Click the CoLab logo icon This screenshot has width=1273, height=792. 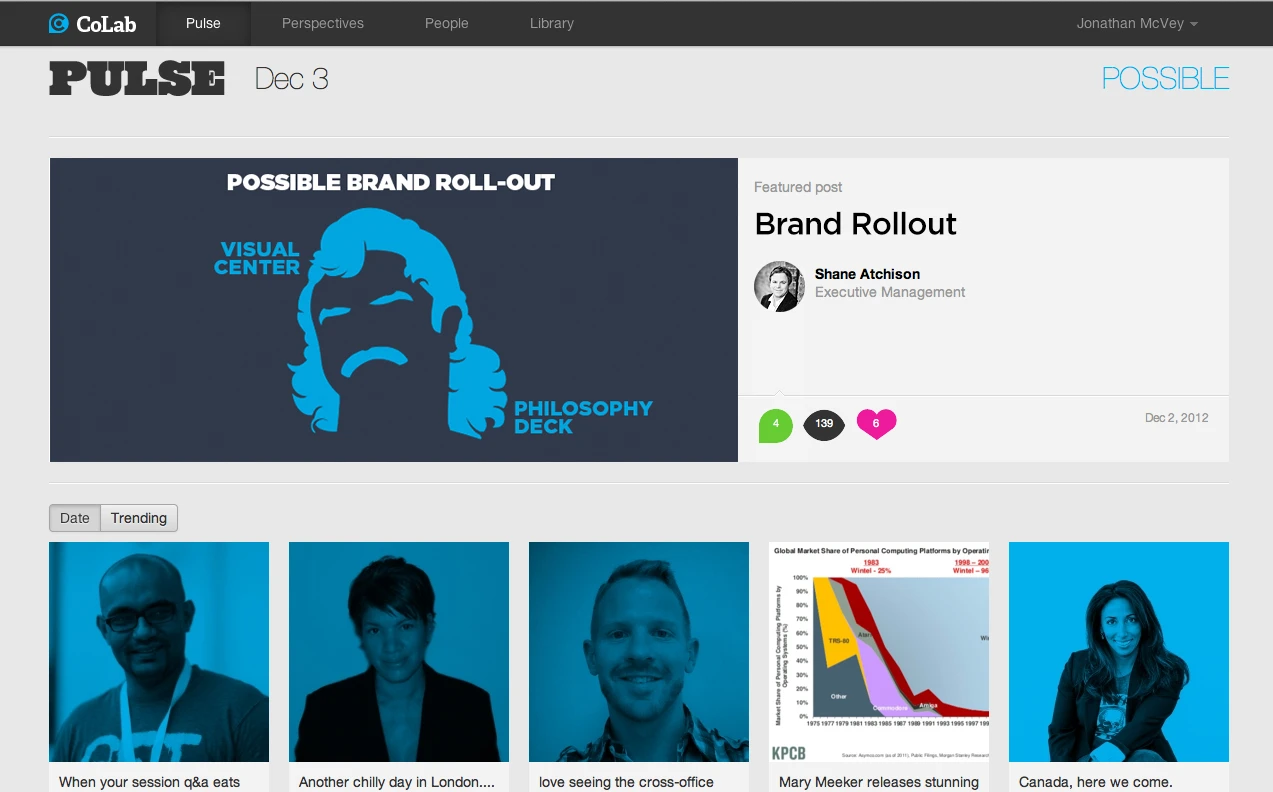[x=60, y=23]
